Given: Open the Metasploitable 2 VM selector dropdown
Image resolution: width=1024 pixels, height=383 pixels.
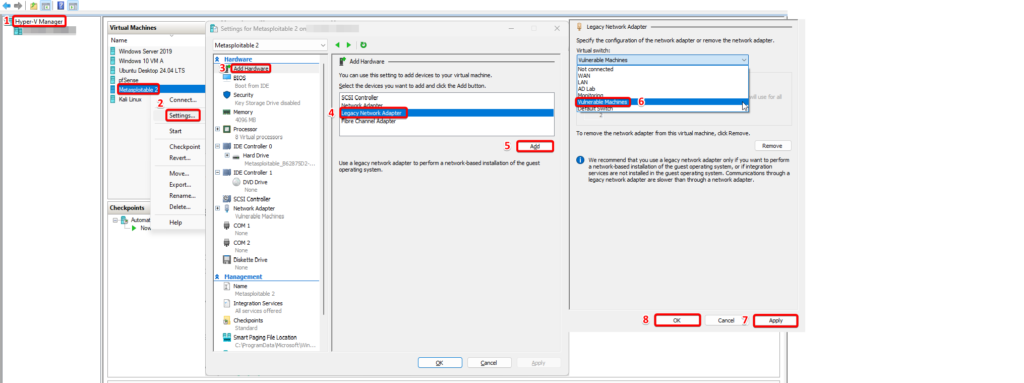Looking at the screenshot, I should [x=270, y=45].
